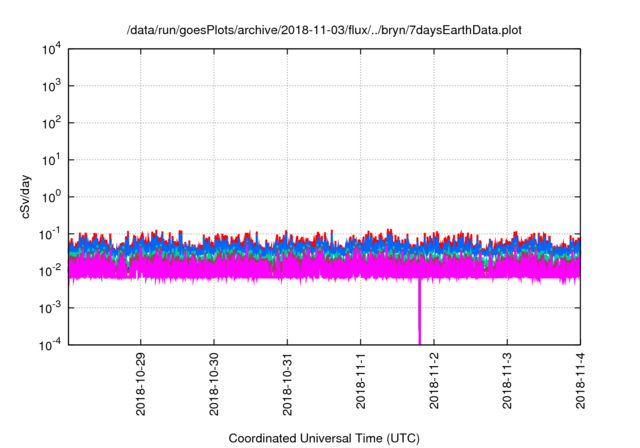Click the 10^2 y-axis tick label
The height and width of the screenshot is (448, 640).
click(x=52, y=123)
